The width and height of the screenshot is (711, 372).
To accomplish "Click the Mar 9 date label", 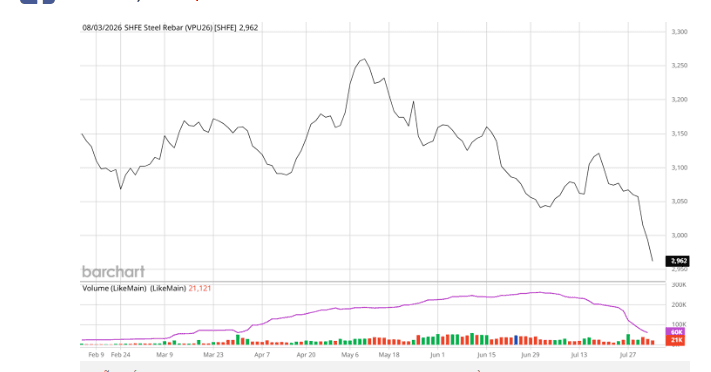I will (165, 355).
